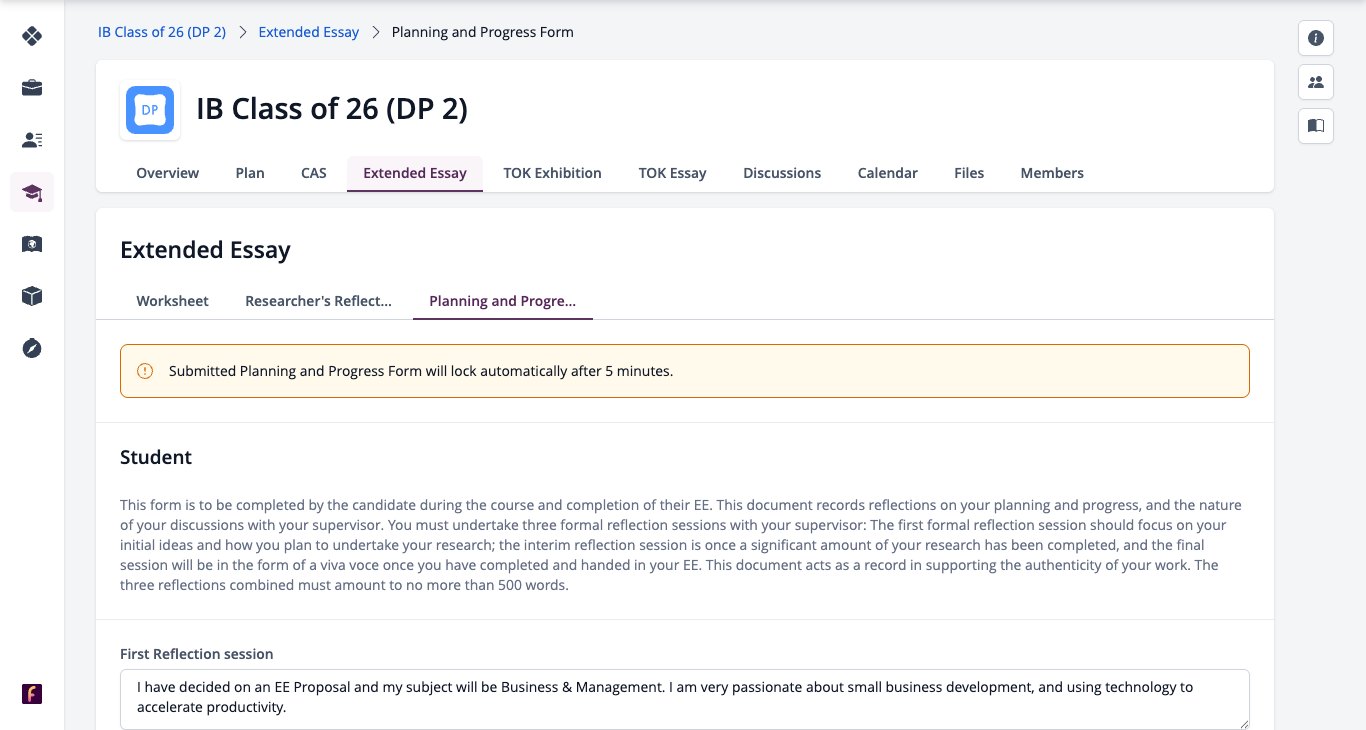The image size is (1366, 730).
Task: Click the cube icon in sidebar
Action: pos(32,296)
